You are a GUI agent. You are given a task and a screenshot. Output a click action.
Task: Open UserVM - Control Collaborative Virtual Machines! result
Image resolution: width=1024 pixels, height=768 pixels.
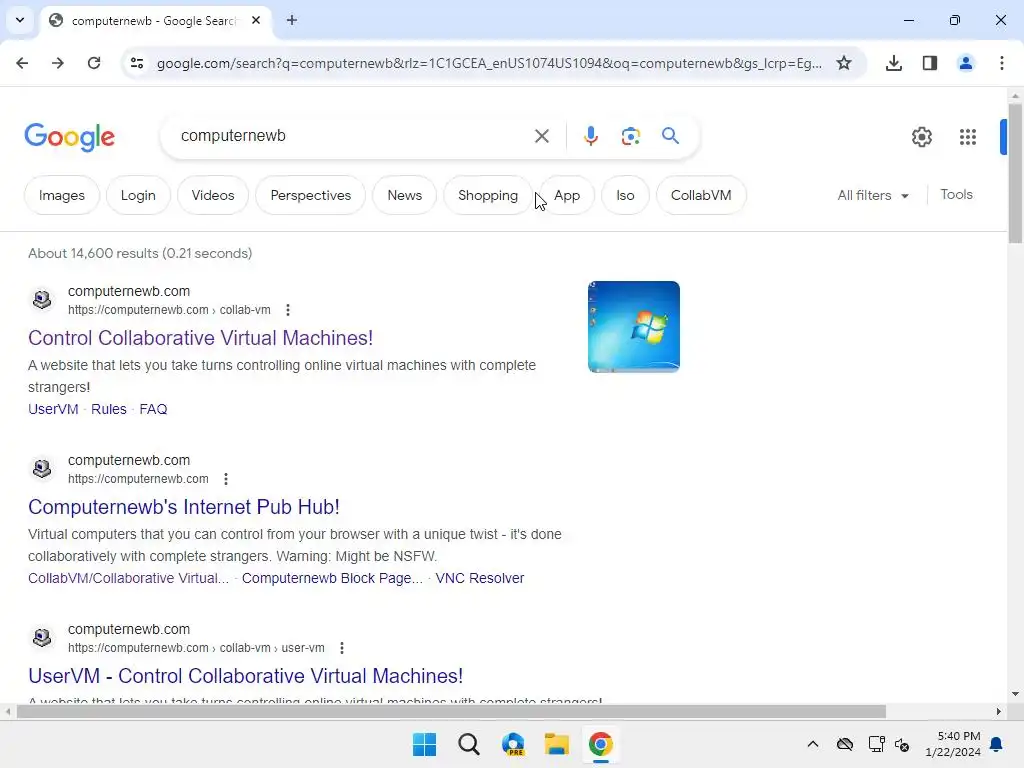click(246, 676)
